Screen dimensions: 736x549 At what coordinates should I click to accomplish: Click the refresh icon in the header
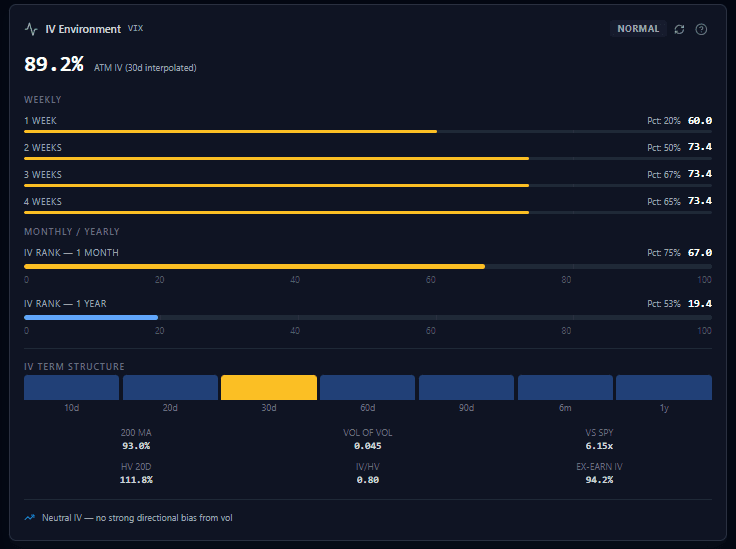point(679,29)
